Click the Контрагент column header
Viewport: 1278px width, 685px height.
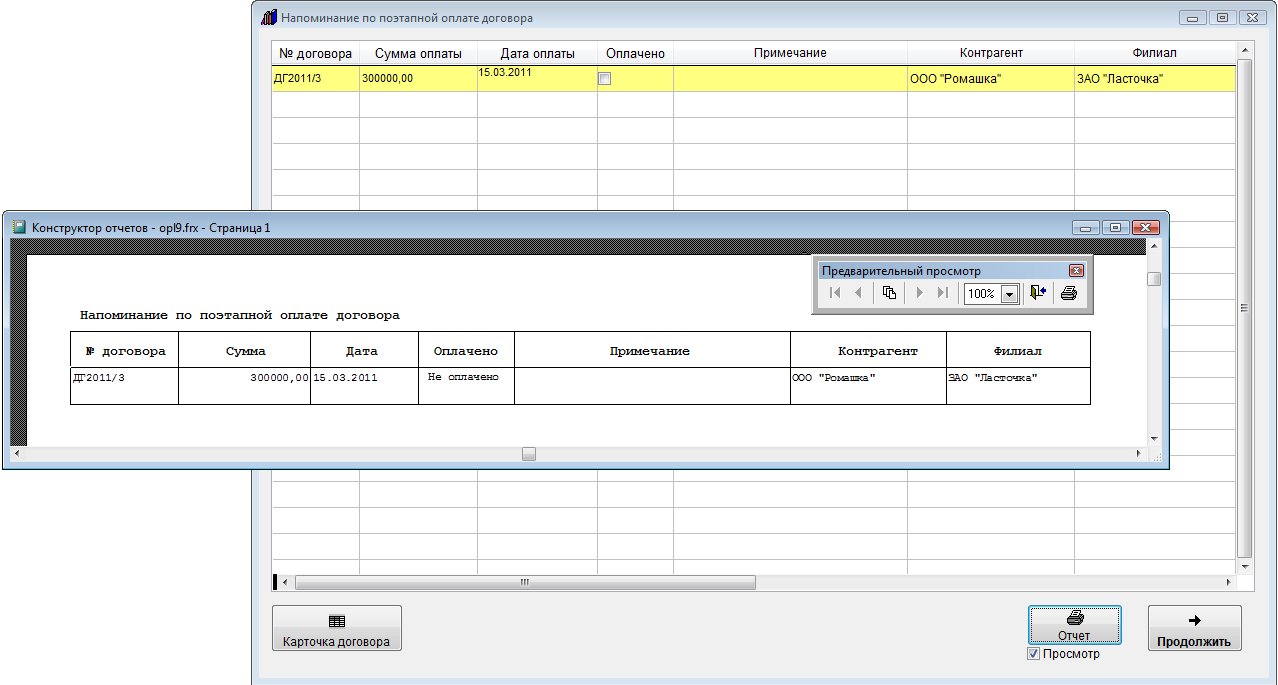click(990, 53)
